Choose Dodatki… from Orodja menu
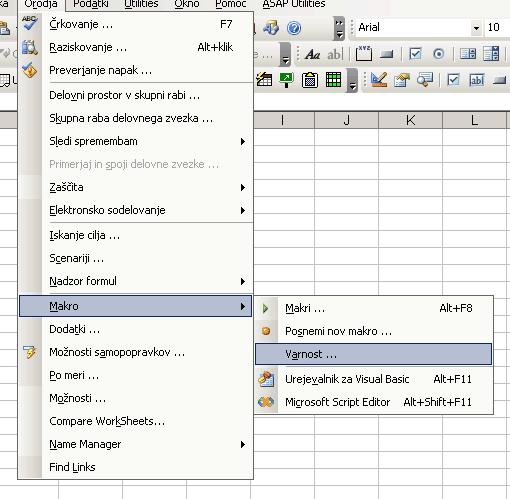Viewport: 510px width, 499px height. 136,329
